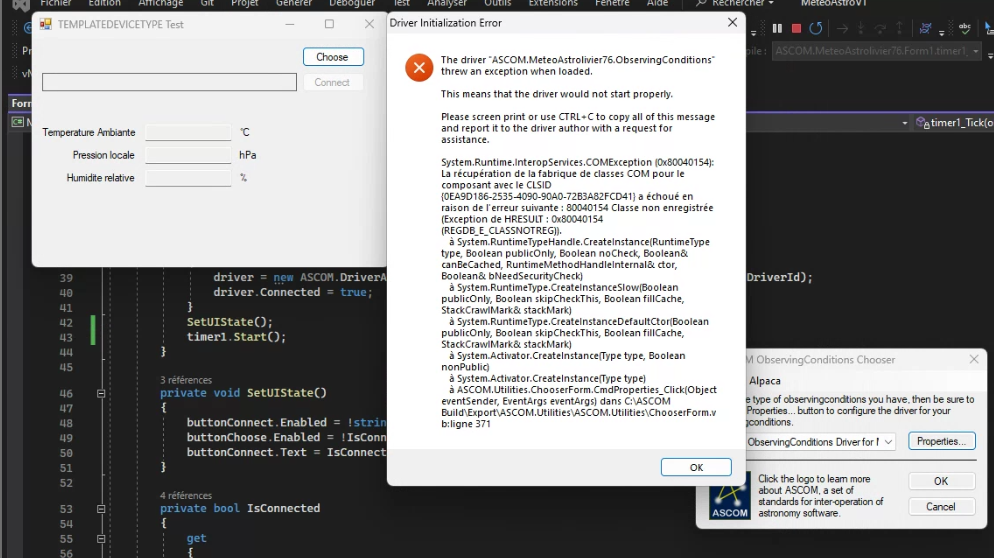Click the TEMPLATEDEVICETYPE Test window icon
The image size is (994, 558).
click(x=46, y=24)
